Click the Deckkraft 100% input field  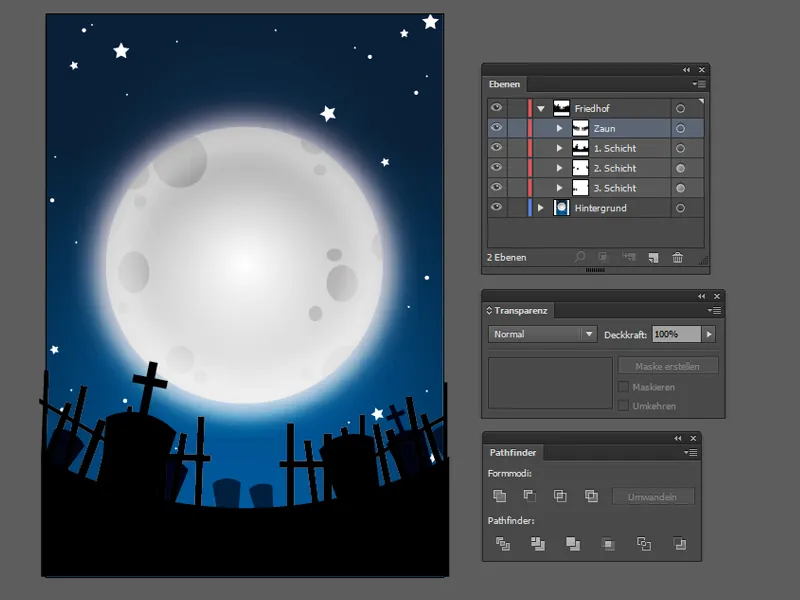(677, 334)
